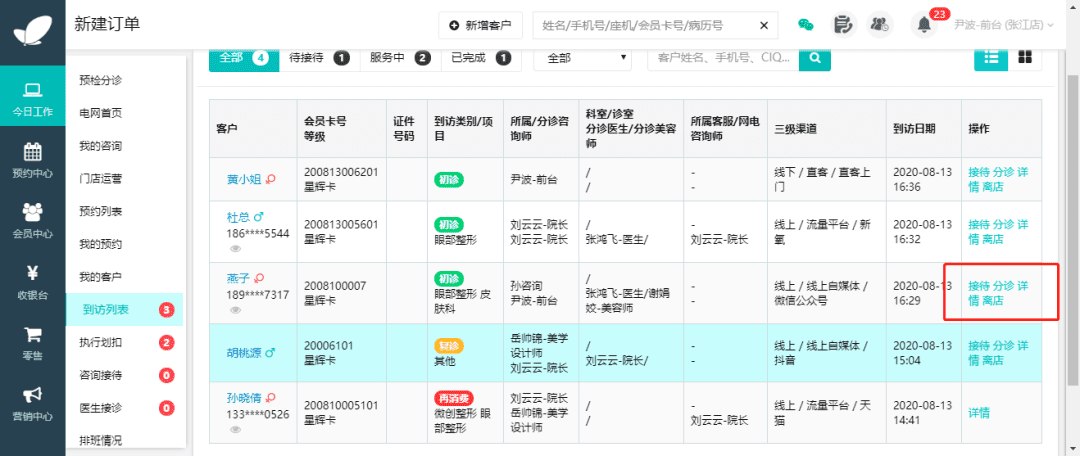Open the WeChat icon in top bar
This screenshot has height=456, width=1080.
806,24
